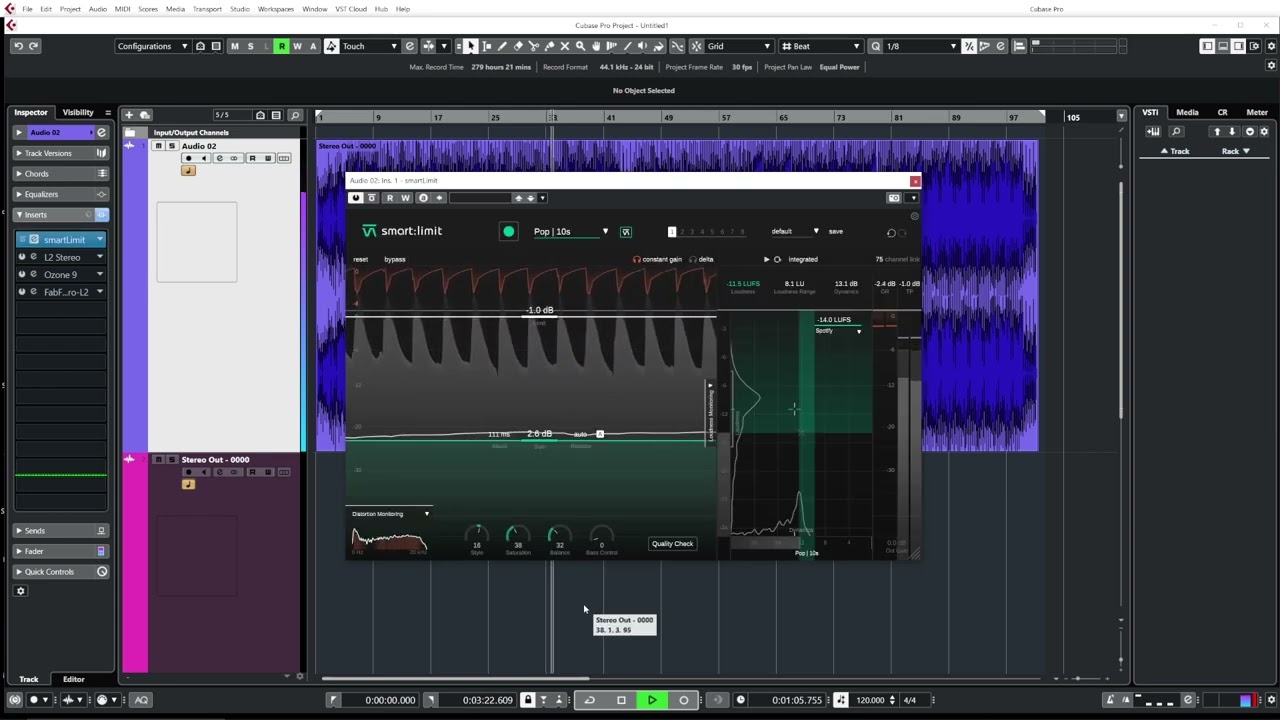Select the Ozone 9 insert slot

(61, 275)
